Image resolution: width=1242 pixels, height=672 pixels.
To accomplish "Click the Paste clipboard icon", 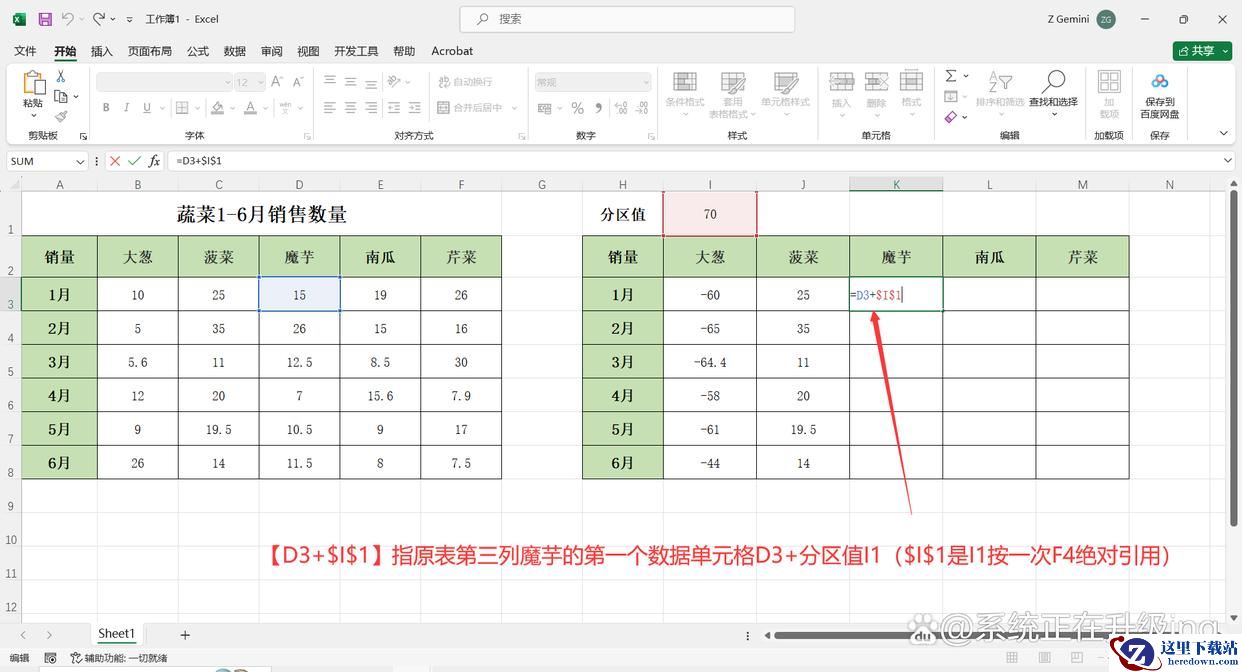I will coord(33,84).
